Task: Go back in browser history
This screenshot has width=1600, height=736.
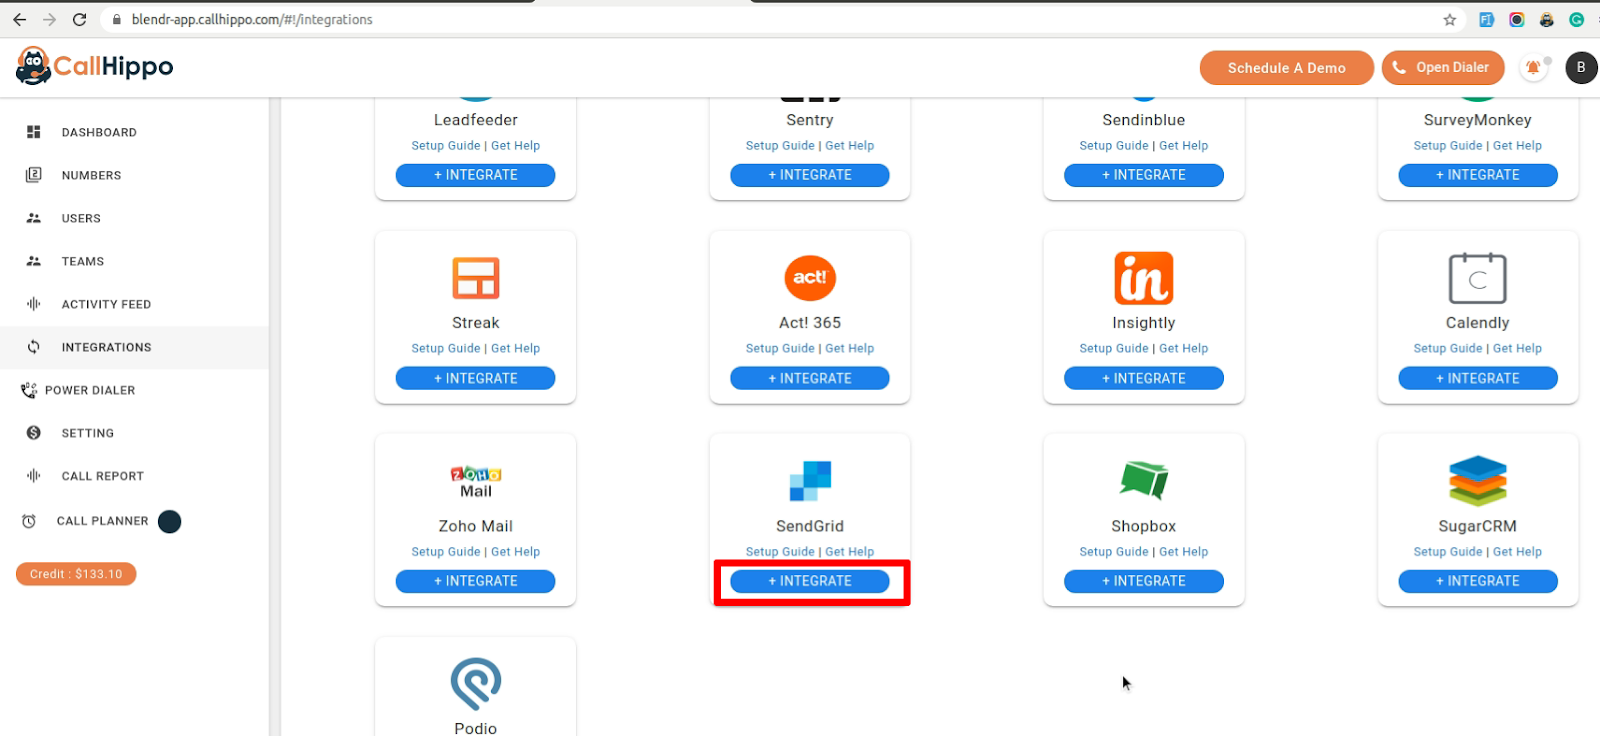Action: tap(19, 19)
